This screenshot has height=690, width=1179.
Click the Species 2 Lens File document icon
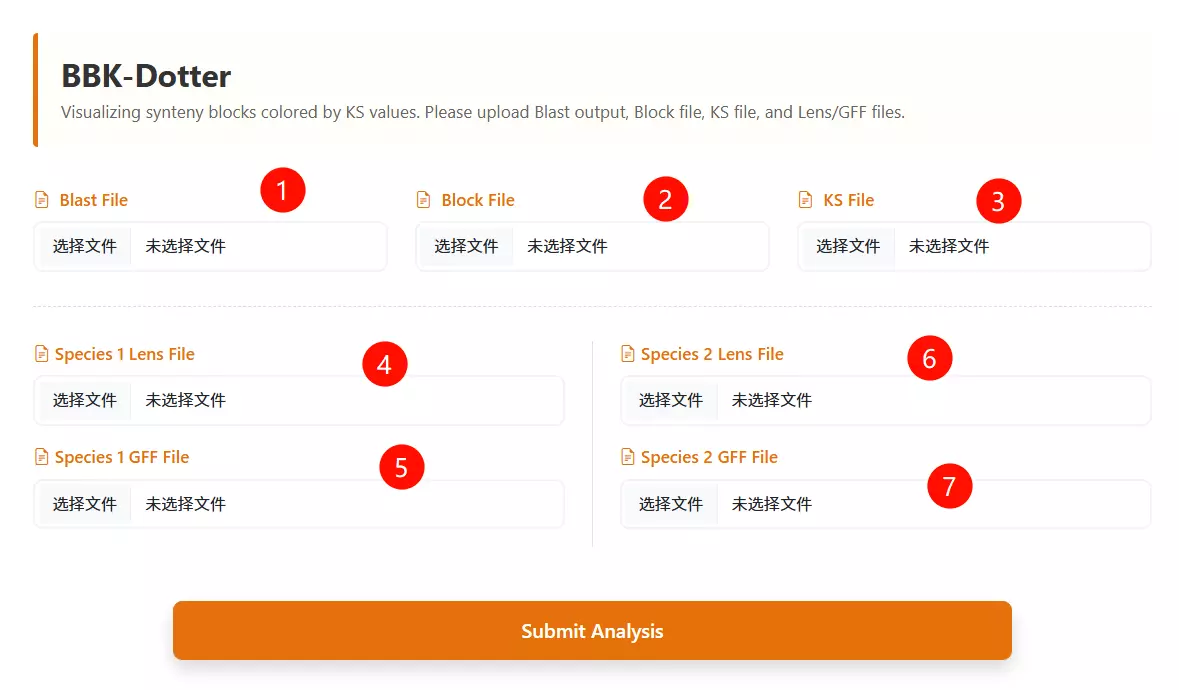pyautogui.click(x=628, y=354)
